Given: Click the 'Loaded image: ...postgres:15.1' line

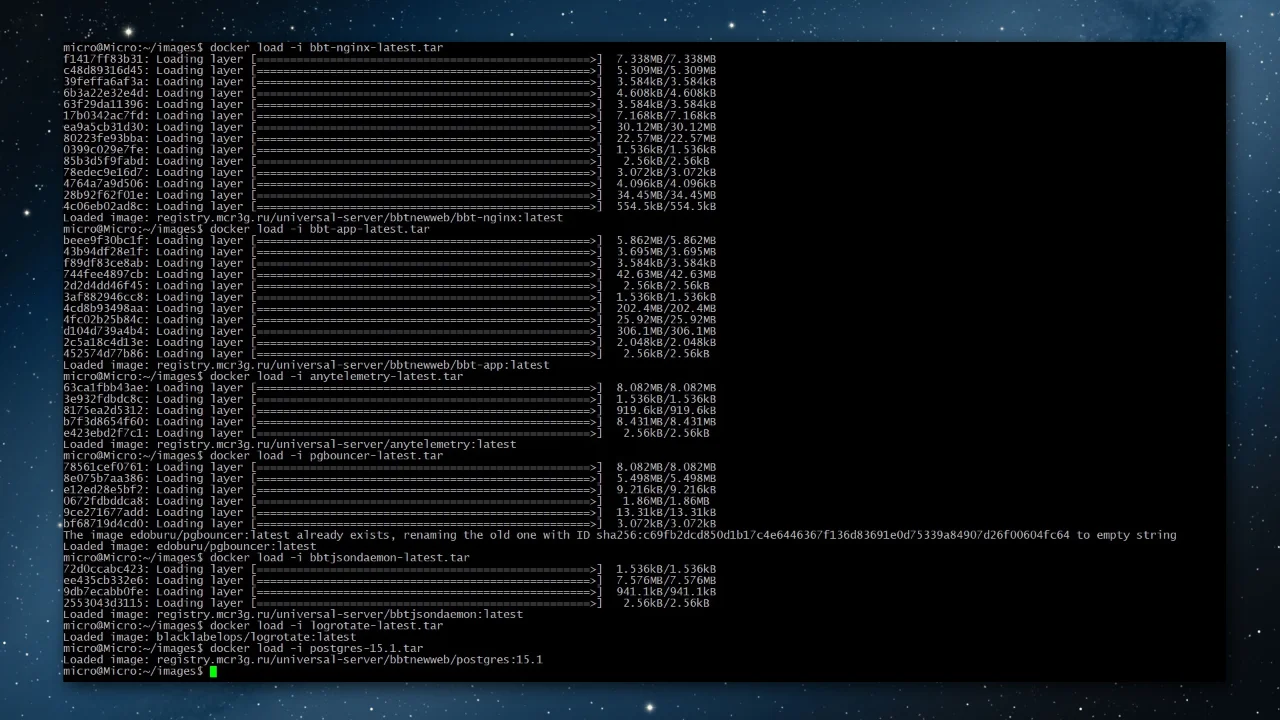Looking at the screenshot, I should 303,659.
